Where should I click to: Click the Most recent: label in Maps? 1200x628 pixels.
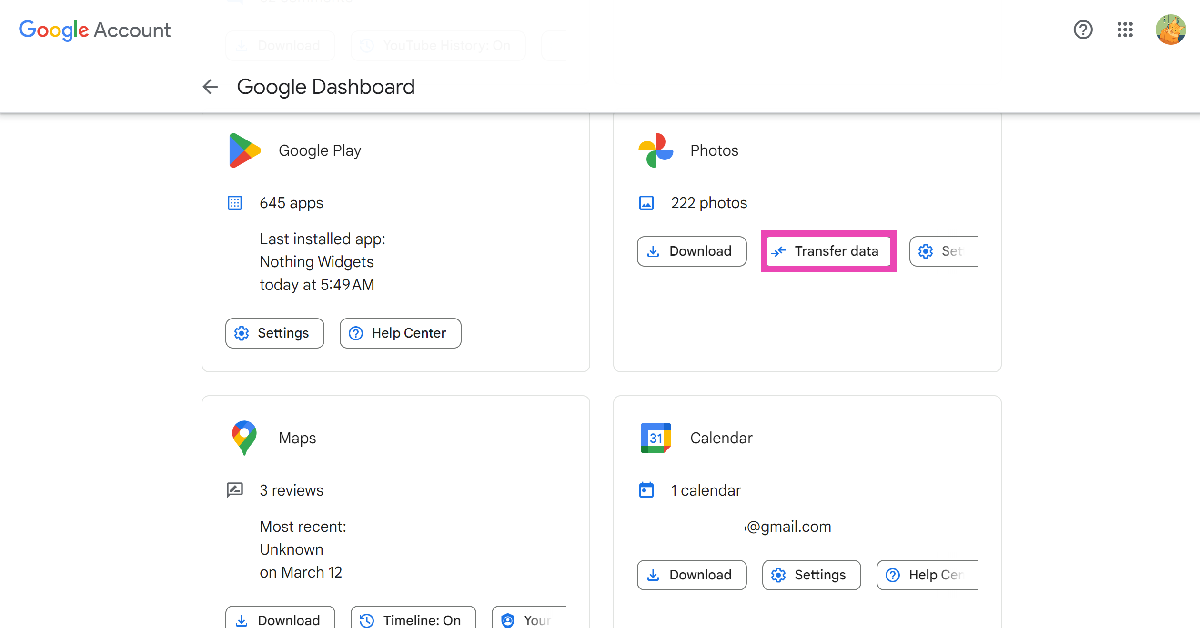(303, 527)
